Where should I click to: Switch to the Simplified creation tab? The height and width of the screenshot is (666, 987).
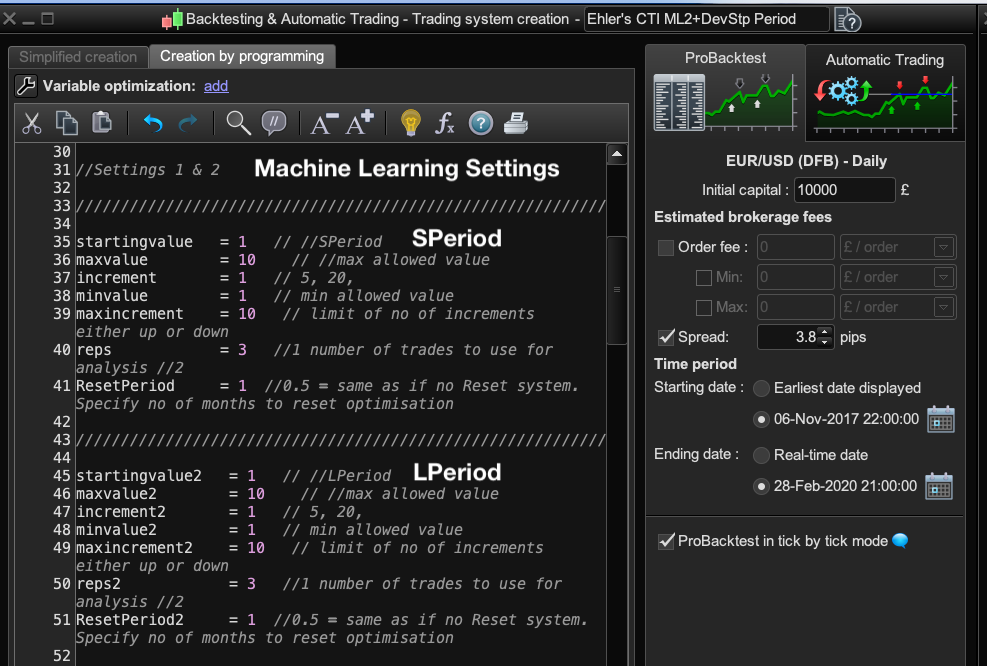pyautogui.click(x=78, y=57)
